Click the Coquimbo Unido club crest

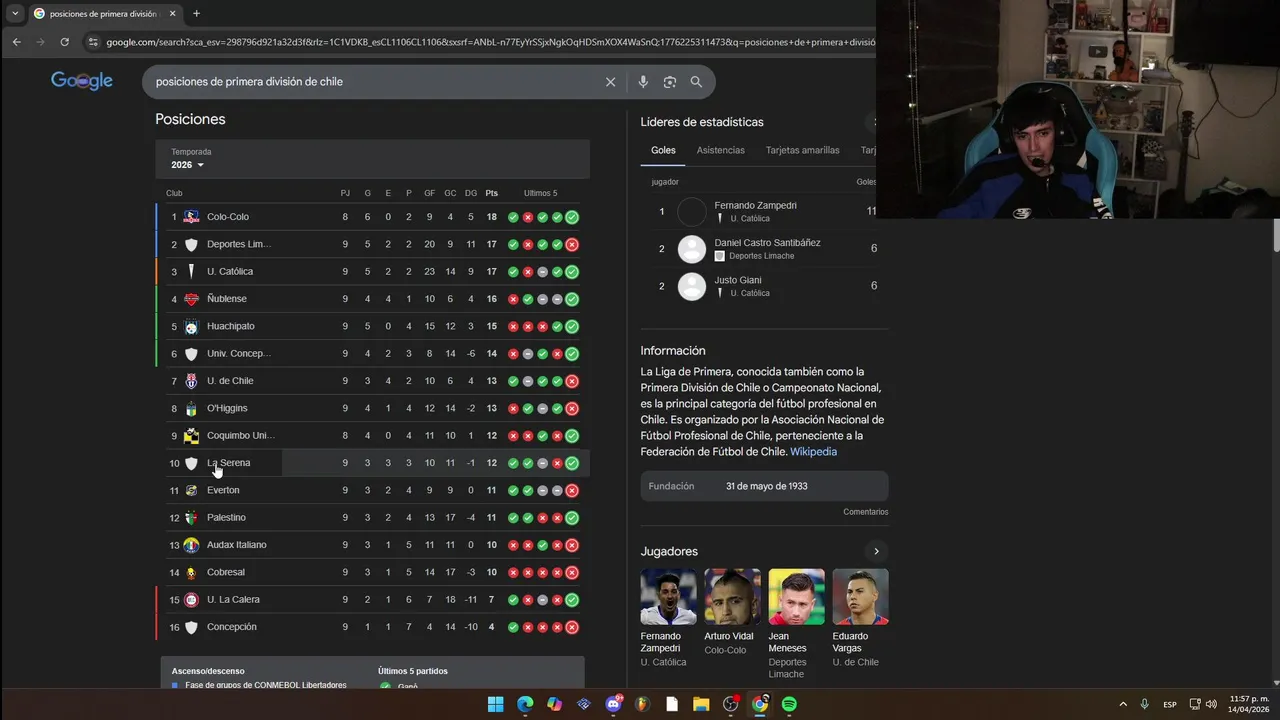tap(191, 436)
